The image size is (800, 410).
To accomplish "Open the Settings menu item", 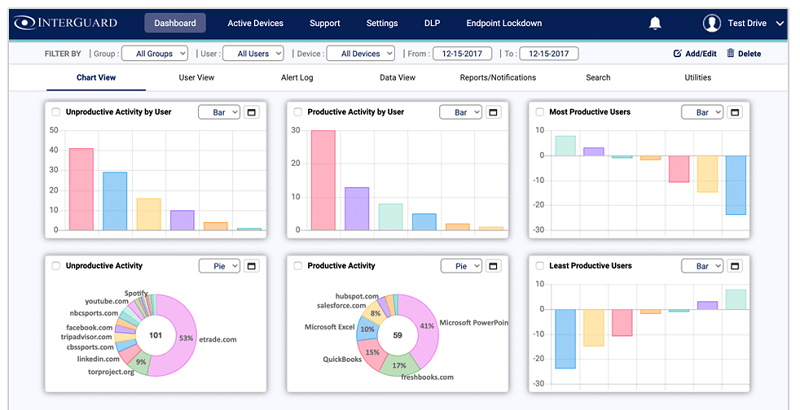I will pos(382,23).
